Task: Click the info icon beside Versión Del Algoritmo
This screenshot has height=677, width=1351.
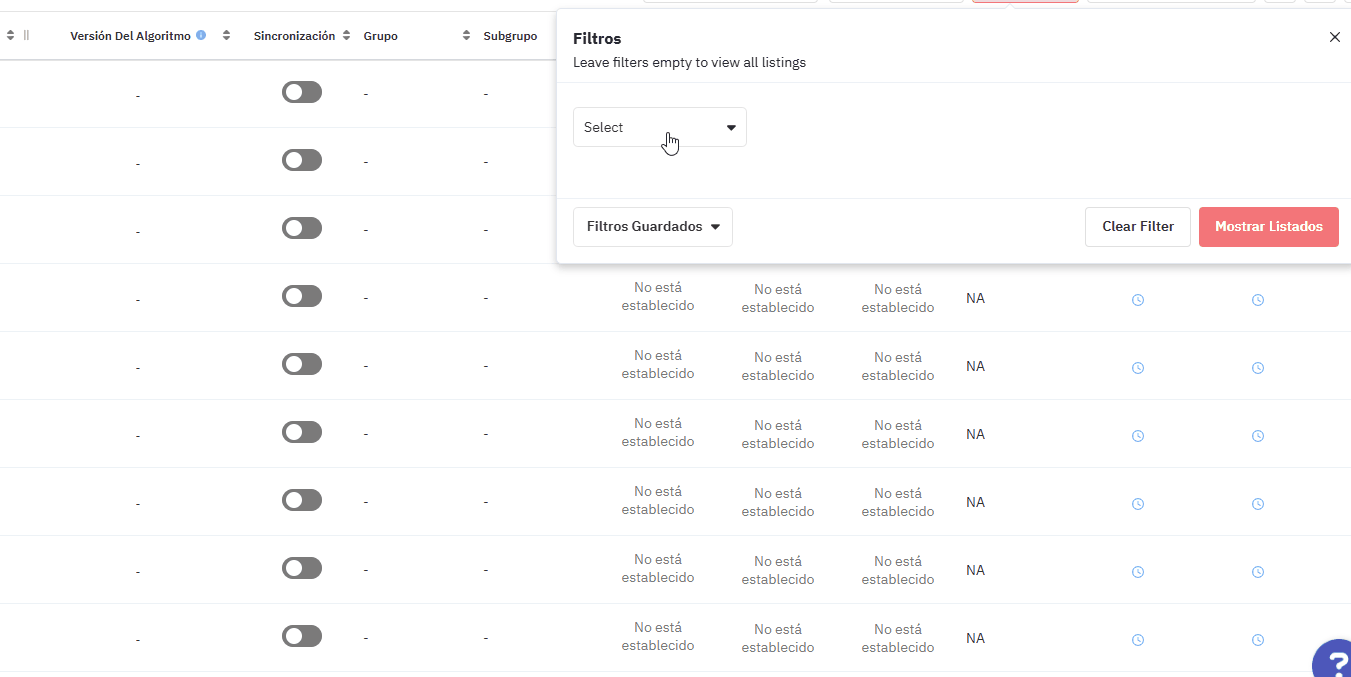Action: coord(201,36)
